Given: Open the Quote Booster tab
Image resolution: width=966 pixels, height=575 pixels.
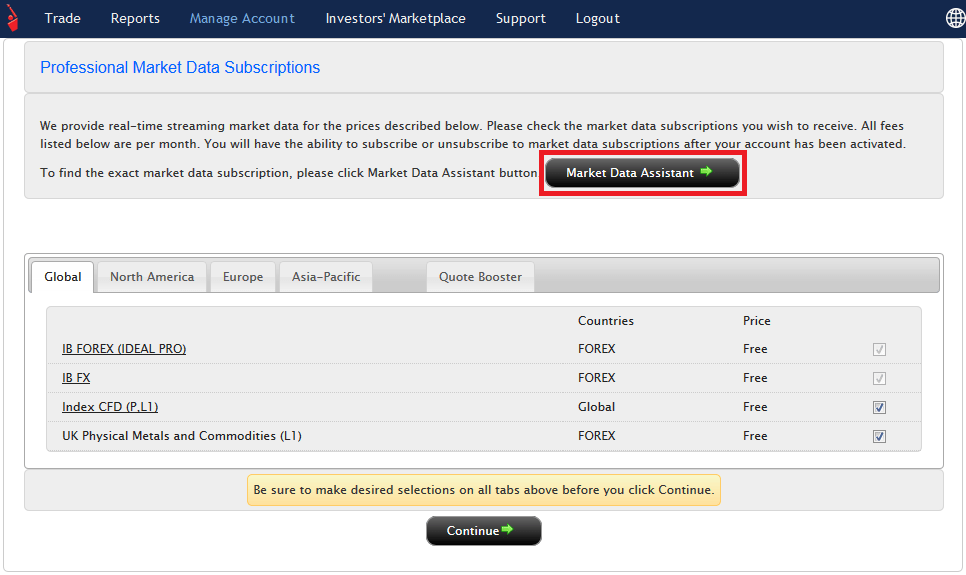Looking at the screenshot, I should tap(480, 277).
